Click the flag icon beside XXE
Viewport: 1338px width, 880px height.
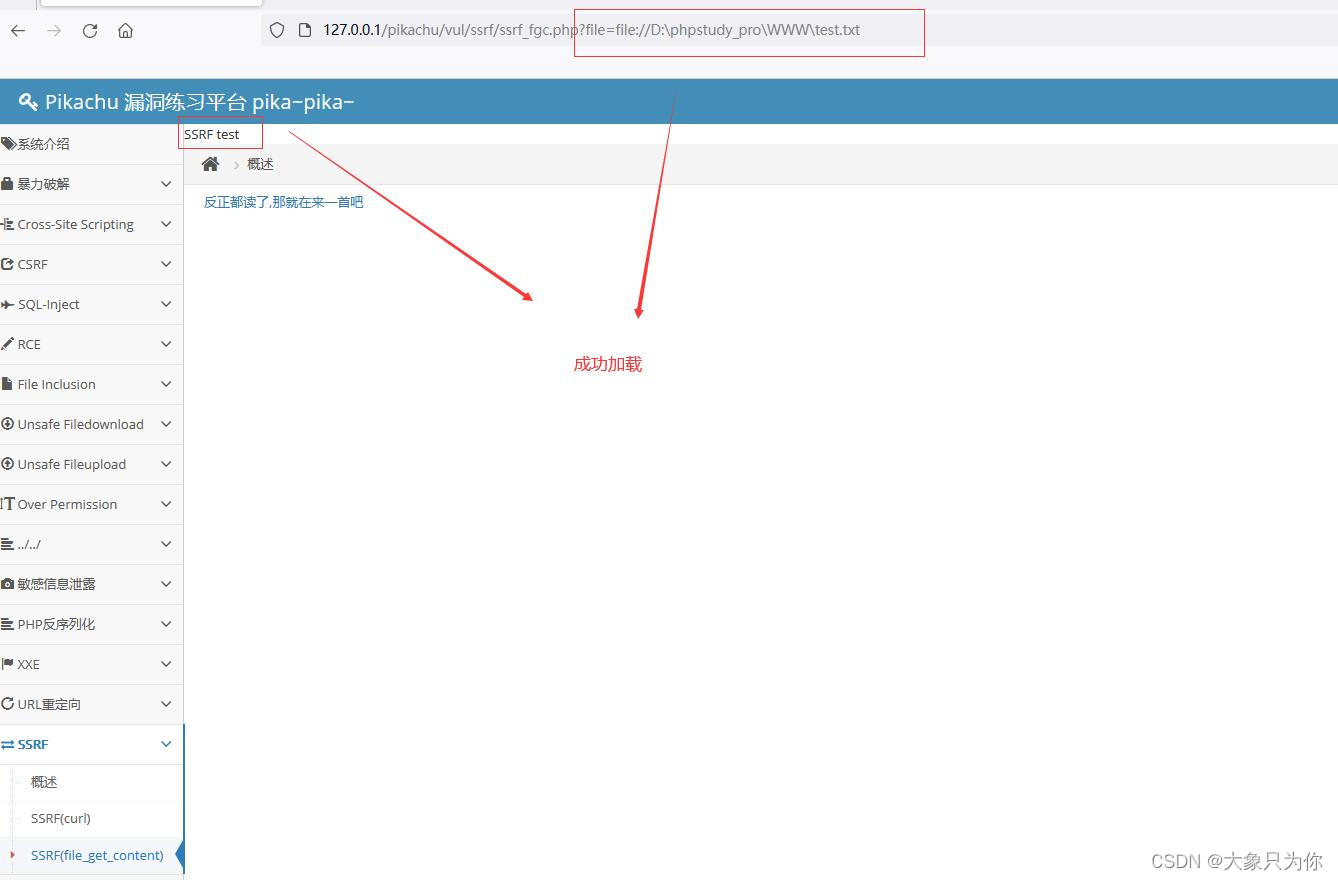click(8, 664)
